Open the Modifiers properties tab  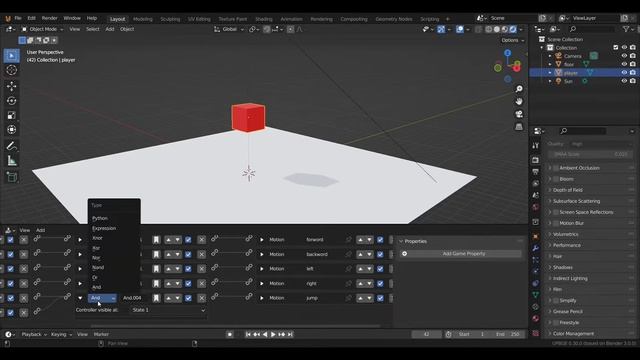[536, 248]
